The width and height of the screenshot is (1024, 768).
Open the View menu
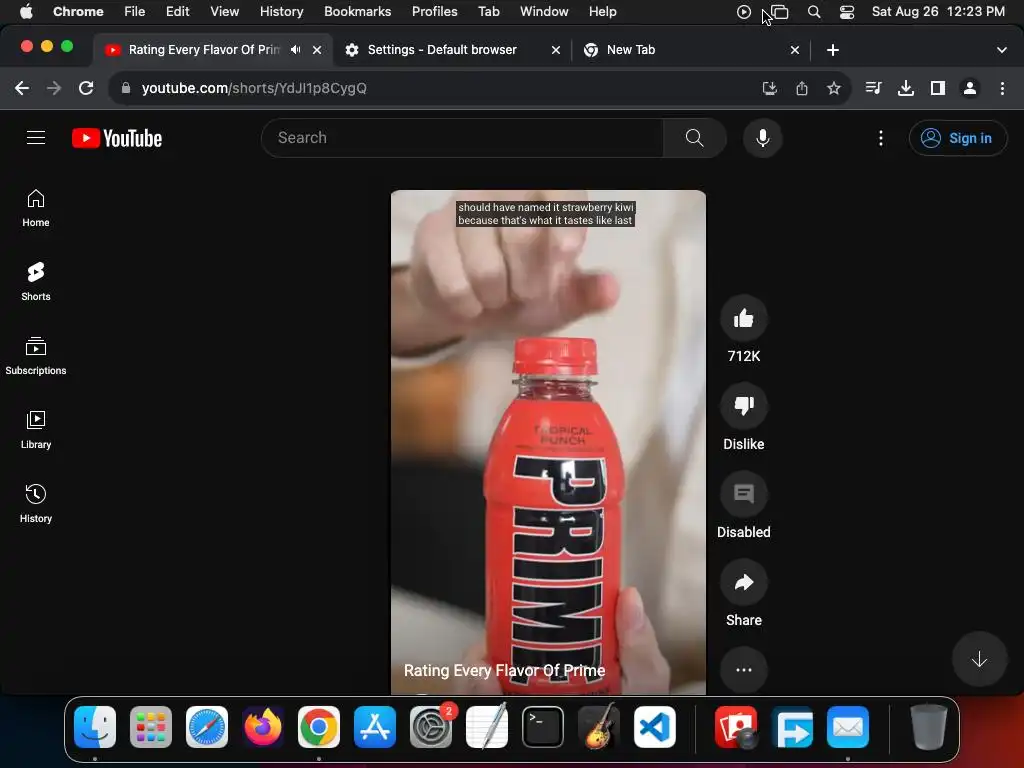[224, 12]
